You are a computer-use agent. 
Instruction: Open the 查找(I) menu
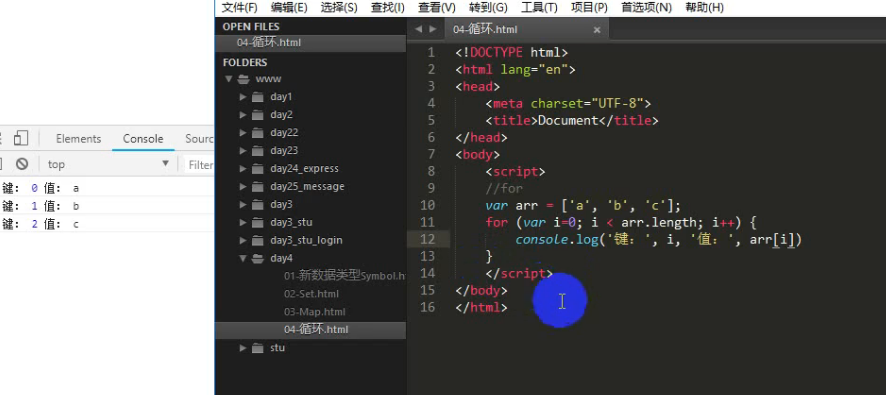[x=388, y=7]
